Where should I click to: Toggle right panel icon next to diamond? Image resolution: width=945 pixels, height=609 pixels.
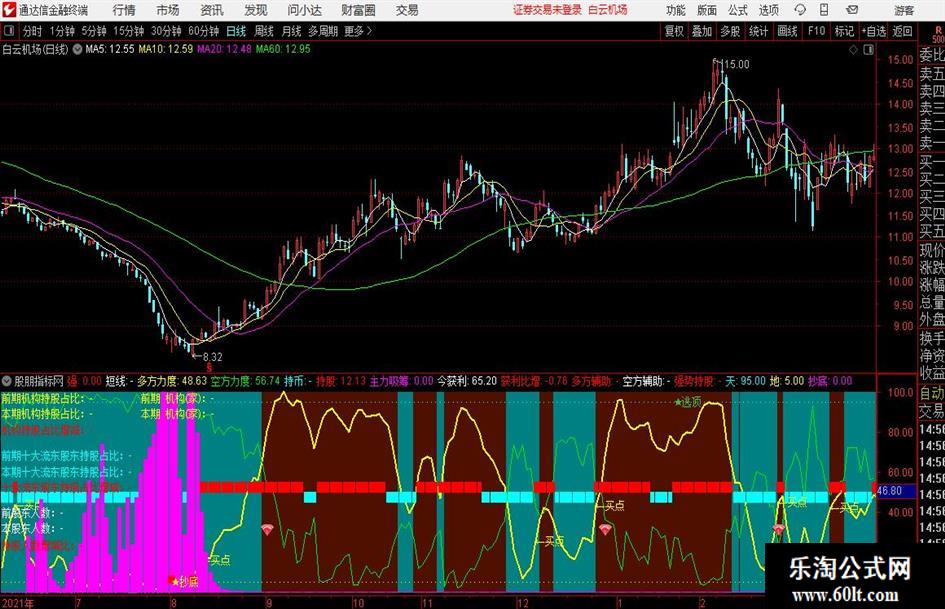click(868, 50)
